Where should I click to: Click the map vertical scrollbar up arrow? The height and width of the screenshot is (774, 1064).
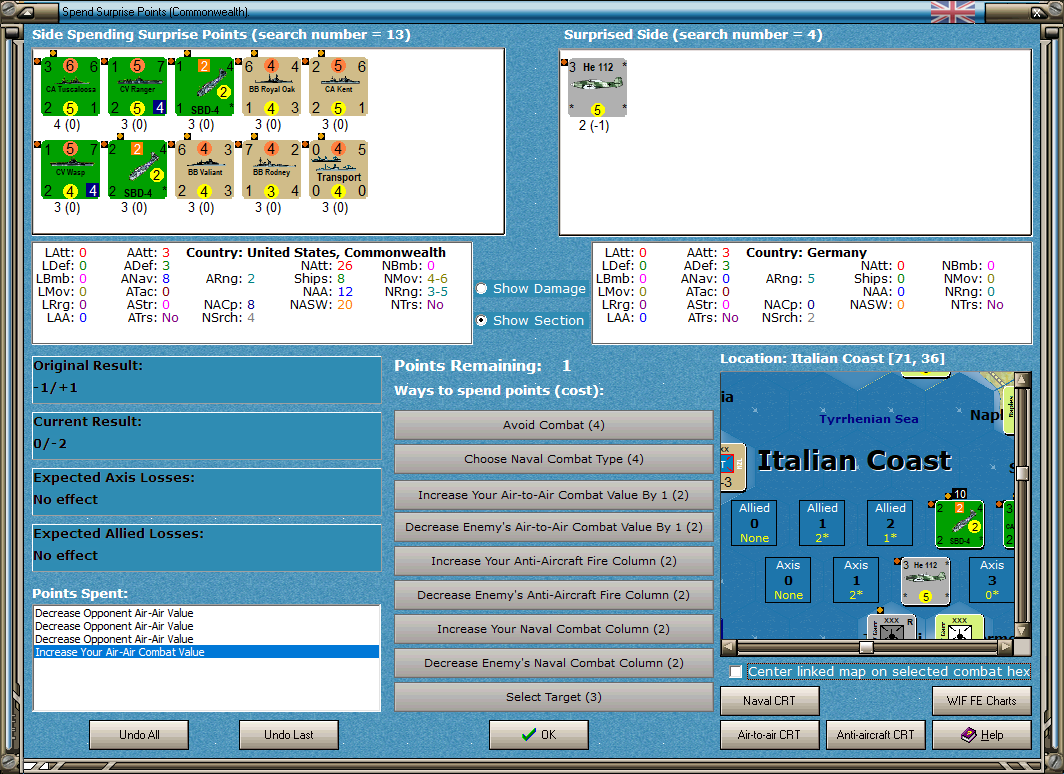coord(1023,379)
